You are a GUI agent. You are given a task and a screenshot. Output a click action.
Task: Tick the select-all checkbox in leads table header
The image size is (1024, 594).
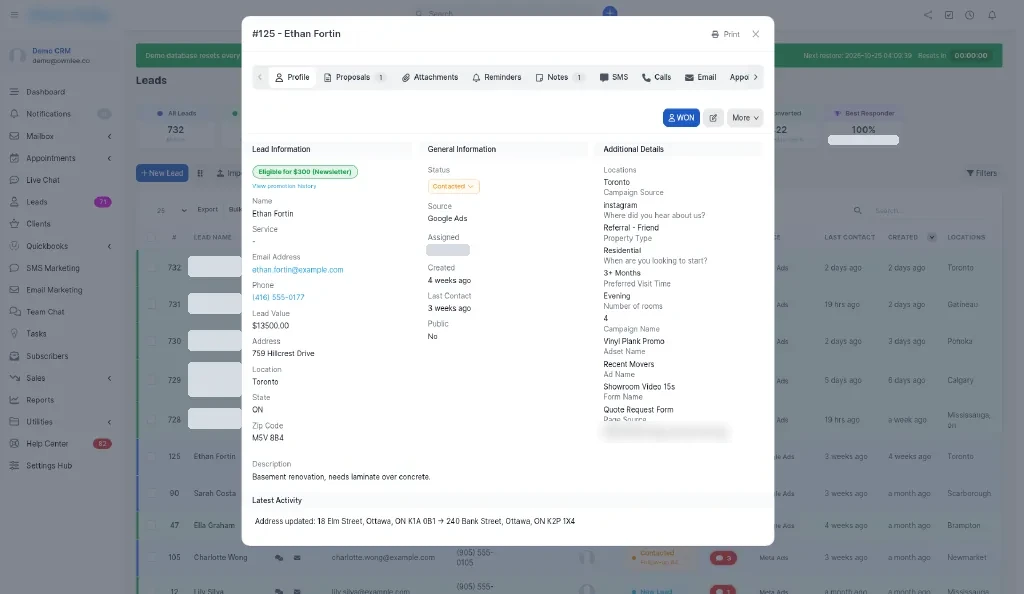(x=152, y=238)
